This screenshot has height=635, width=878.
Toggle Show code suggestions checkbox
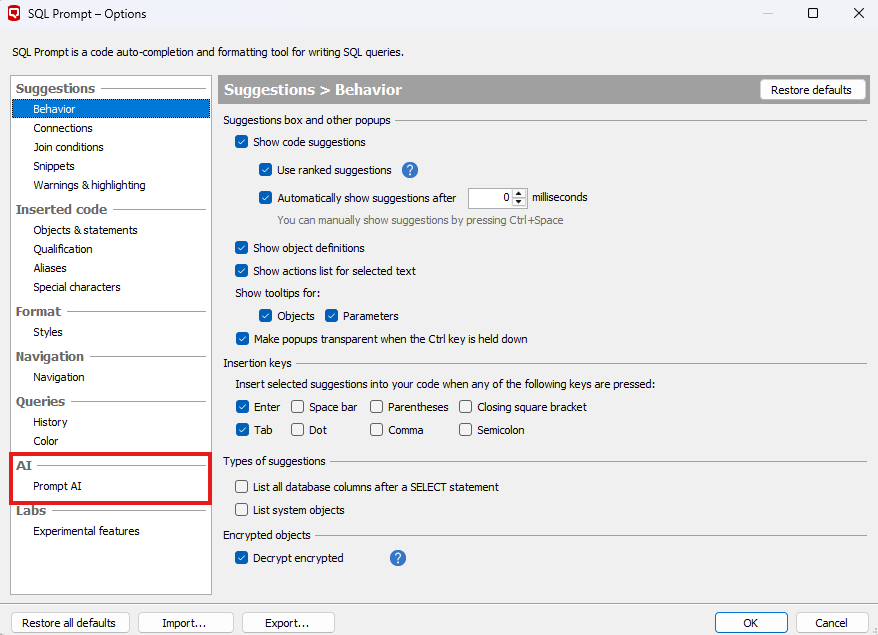(x=241, y=142)
